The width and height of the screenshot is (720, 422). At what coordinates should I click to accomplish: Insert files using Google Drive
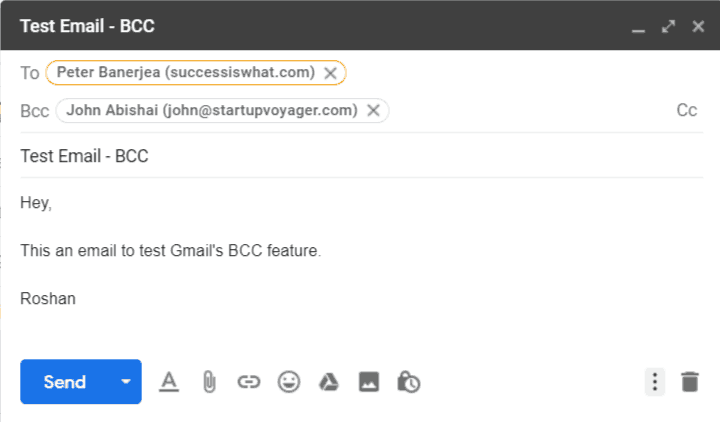(x=329, y=381)
